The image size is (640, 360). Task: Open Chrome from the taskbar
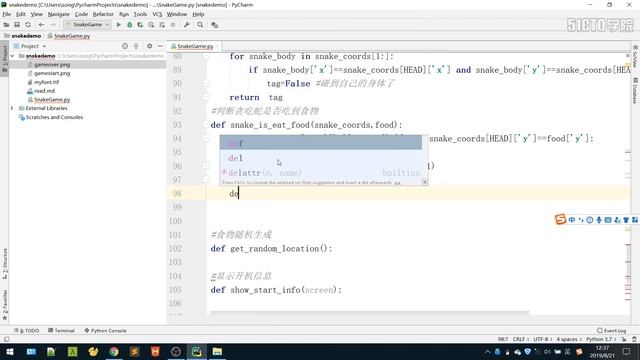[x=114, y=351]
